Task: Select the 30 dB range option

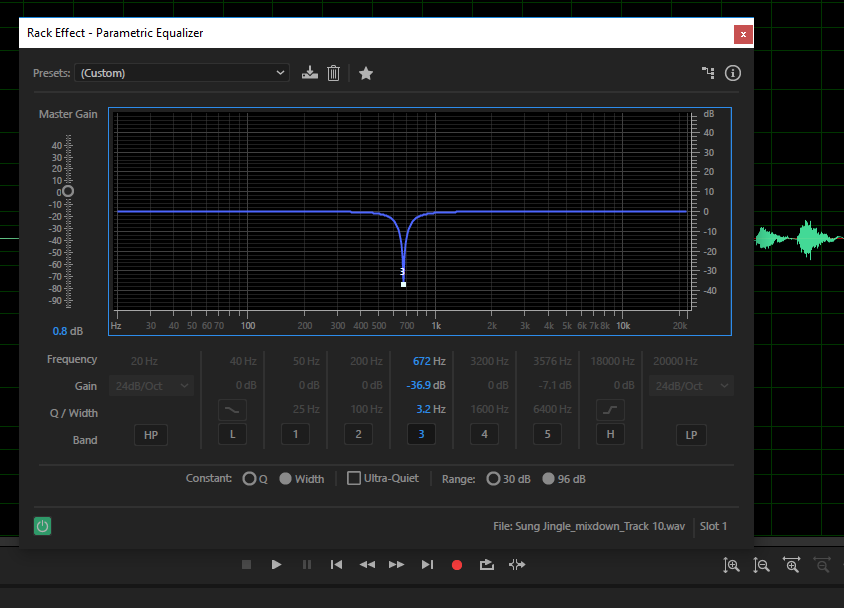Action: [x=493, y=478]
